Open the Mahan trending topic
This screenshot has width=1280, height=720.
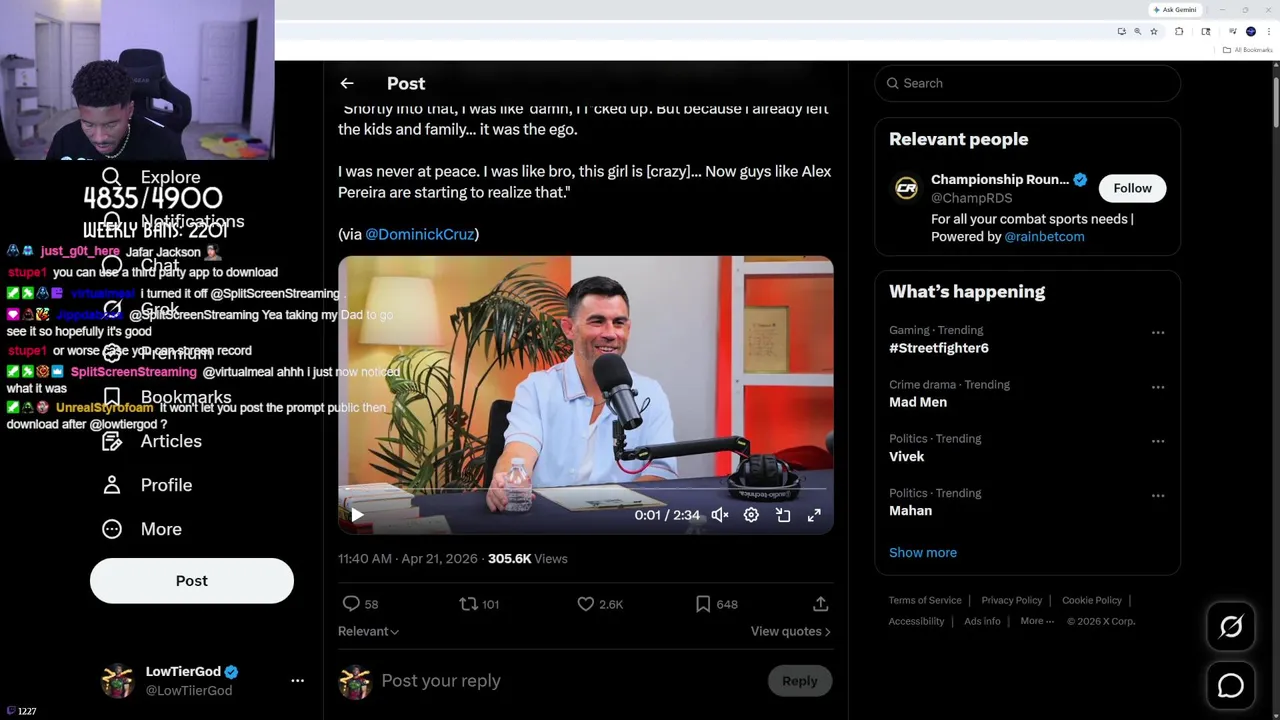point(911,510)
